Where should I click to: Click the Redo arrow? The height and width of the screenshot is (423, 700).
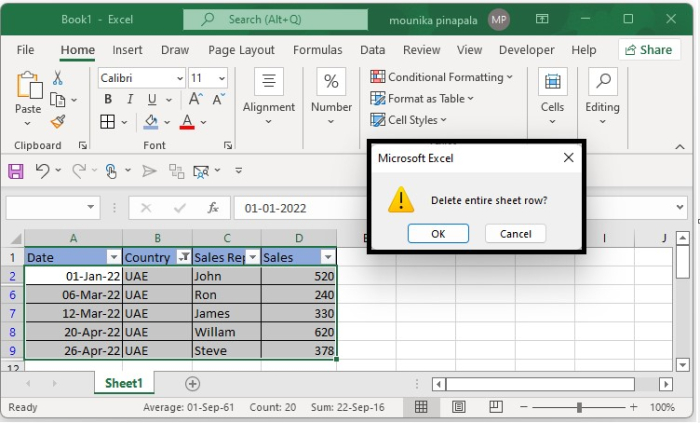pos(79,171)
